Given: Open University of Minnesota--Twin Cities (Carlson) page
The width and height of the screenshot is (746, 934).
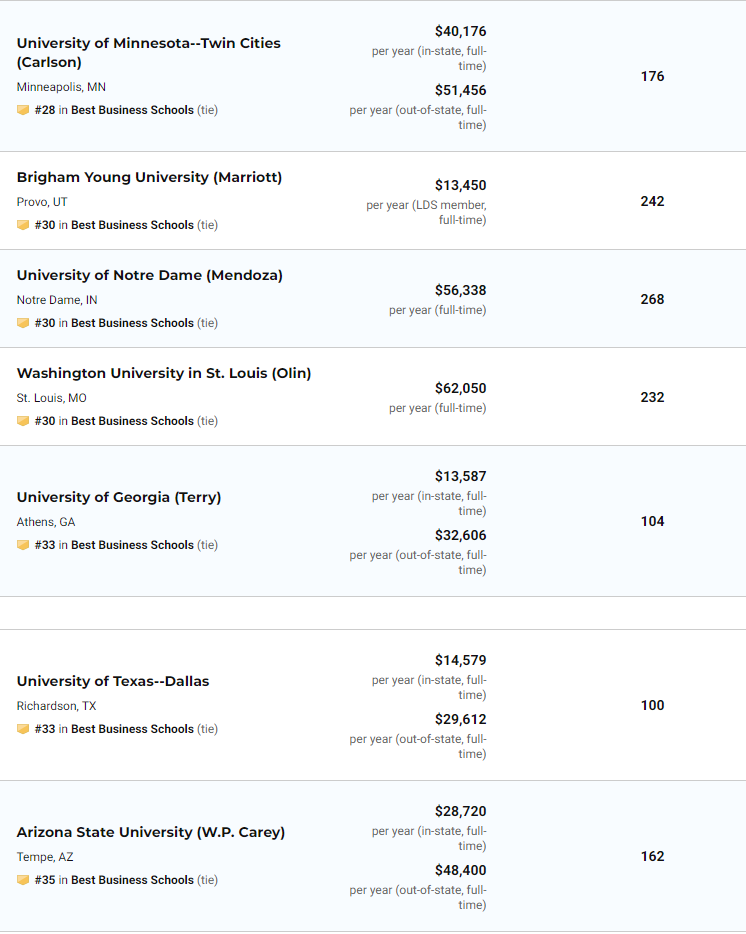Looking at the screenshot, I should (148, 52).
